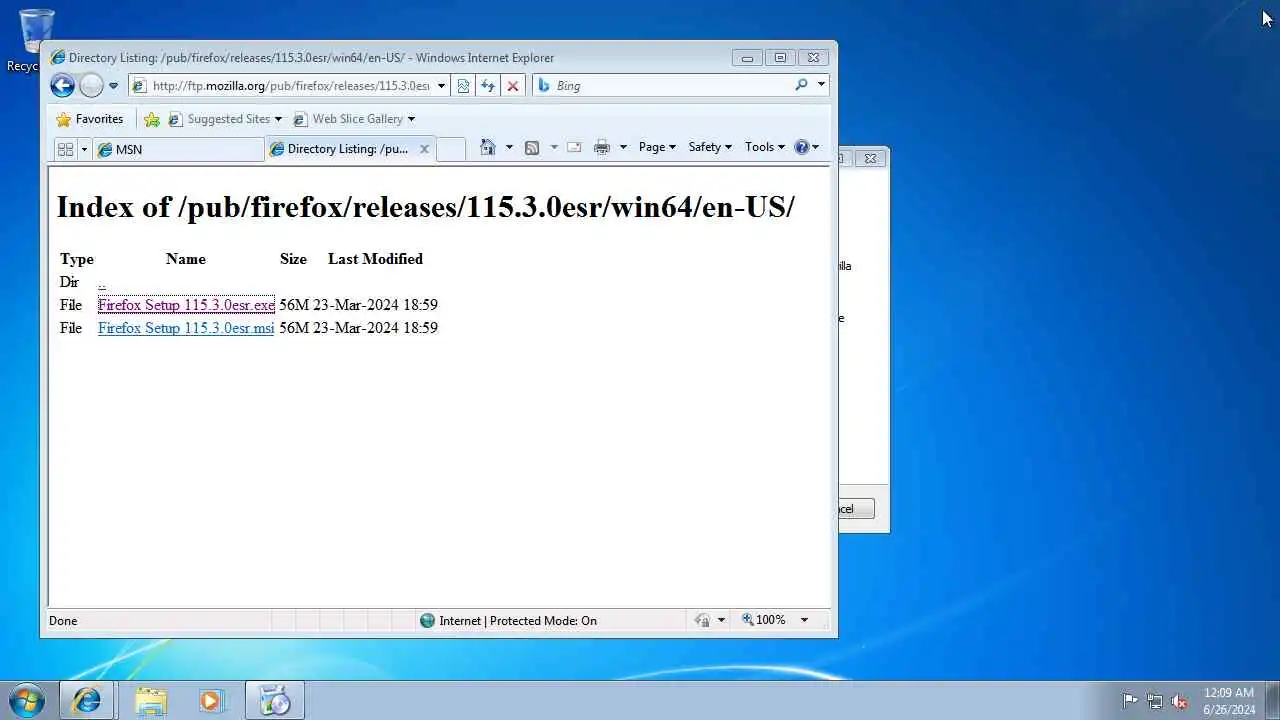The width and height of the screenshot is (1280, 720).
Task: Open the Windows Start orb
Action: [x=27, y=701]
